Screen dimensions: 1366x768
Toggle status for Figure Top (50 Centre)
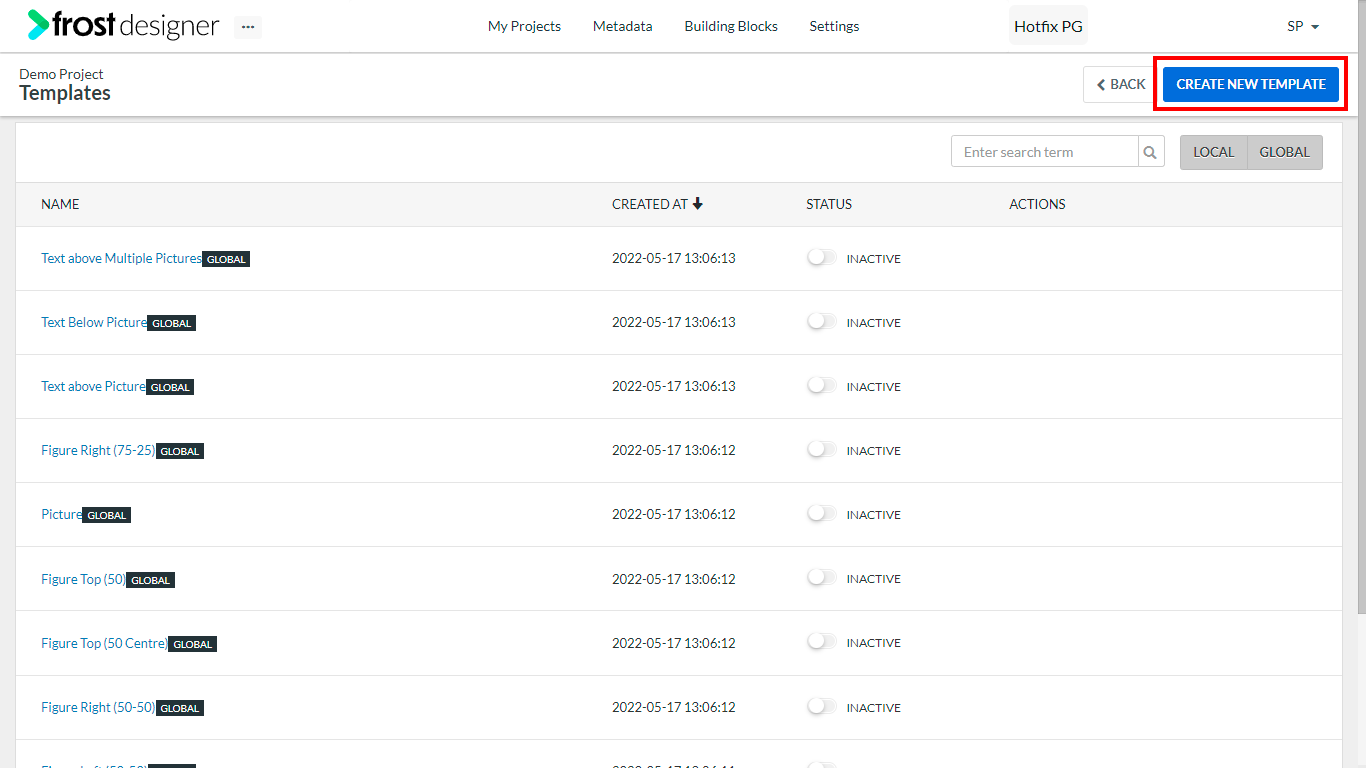822,642
